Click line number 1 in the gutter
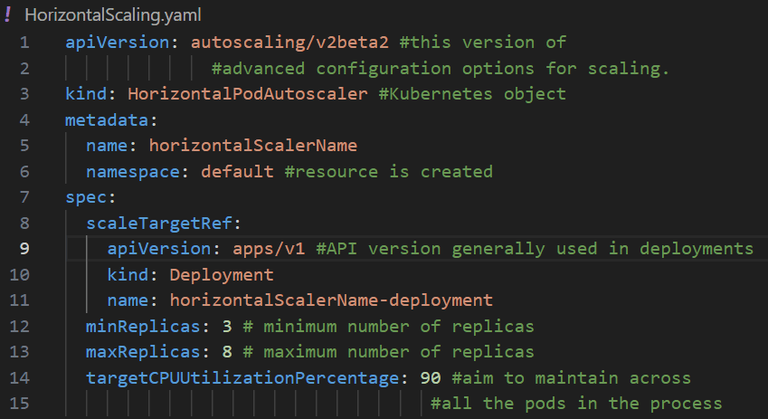Screen dimensions: 768x419 click(24, 42)
